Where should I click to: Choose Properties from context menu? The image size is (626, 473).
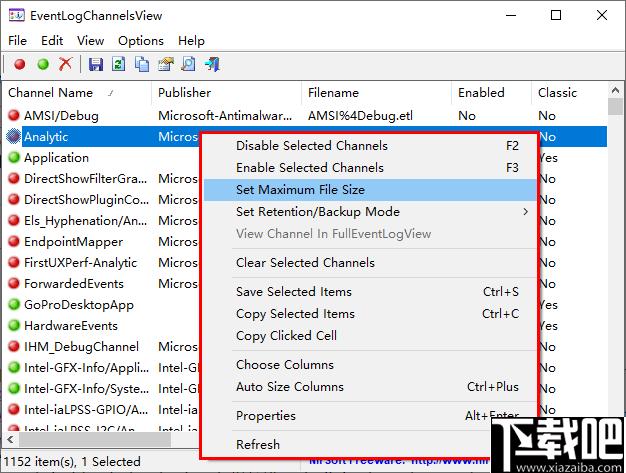[x=370, y=416]
